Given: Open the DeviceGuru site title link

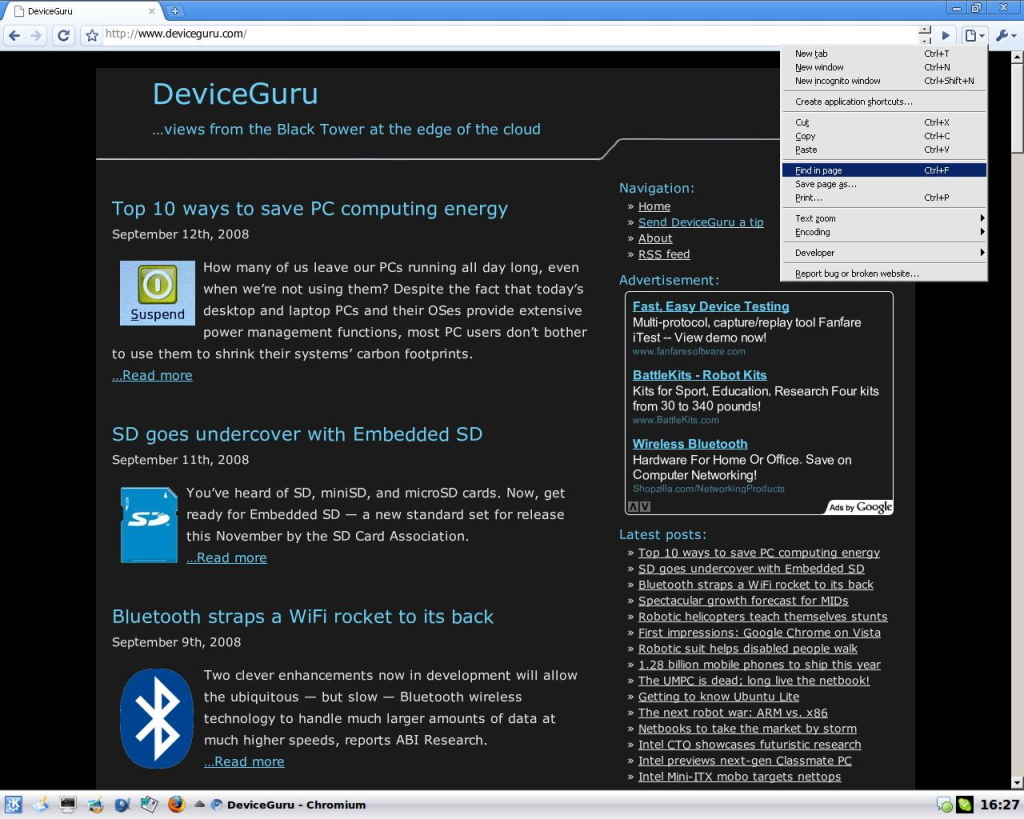Looking at the screenshot, I should pyautogui.click(x=235, y=94).
